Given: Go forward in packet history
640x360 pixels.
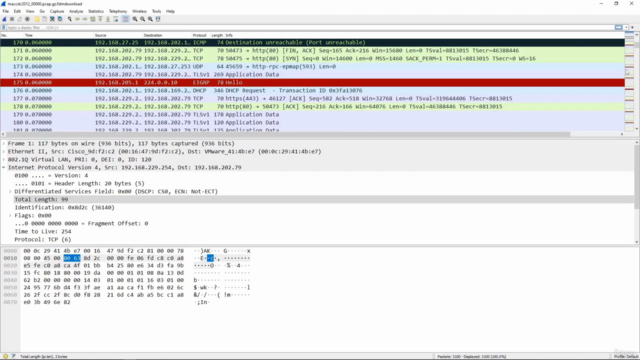Looking at the screenshot, I should point(85,19).
